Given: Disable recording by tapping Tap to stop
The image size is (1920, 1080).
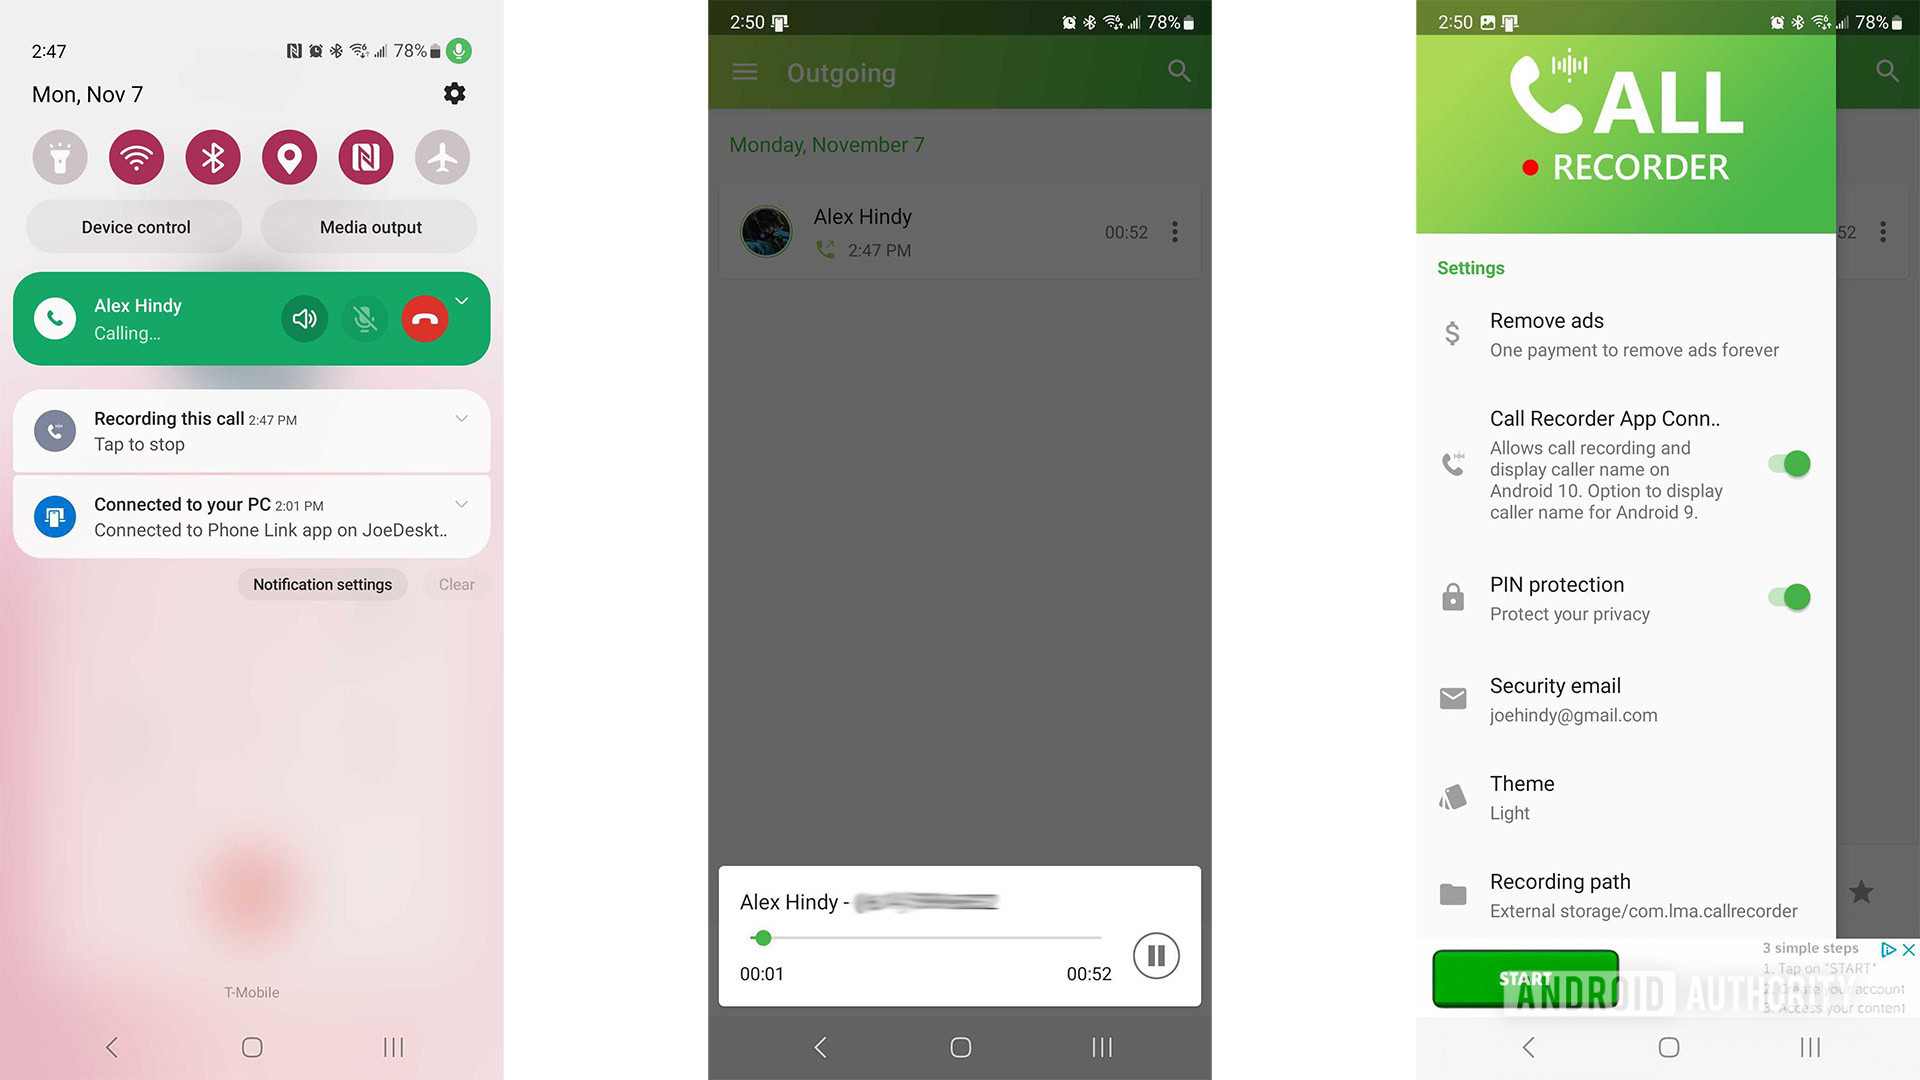Looking at the screenshot, I should point(142,444).
